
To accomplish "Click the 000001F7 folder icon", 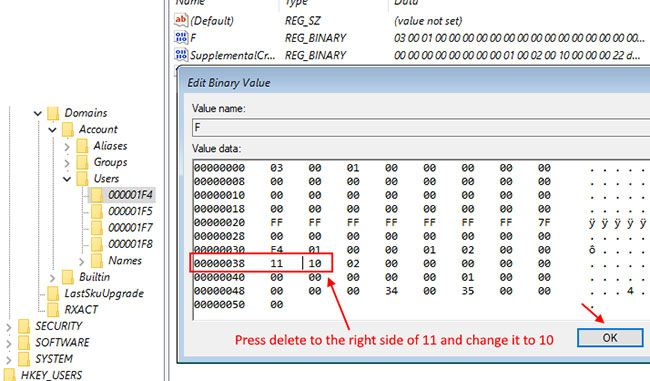I will click(x=97, y=228).
